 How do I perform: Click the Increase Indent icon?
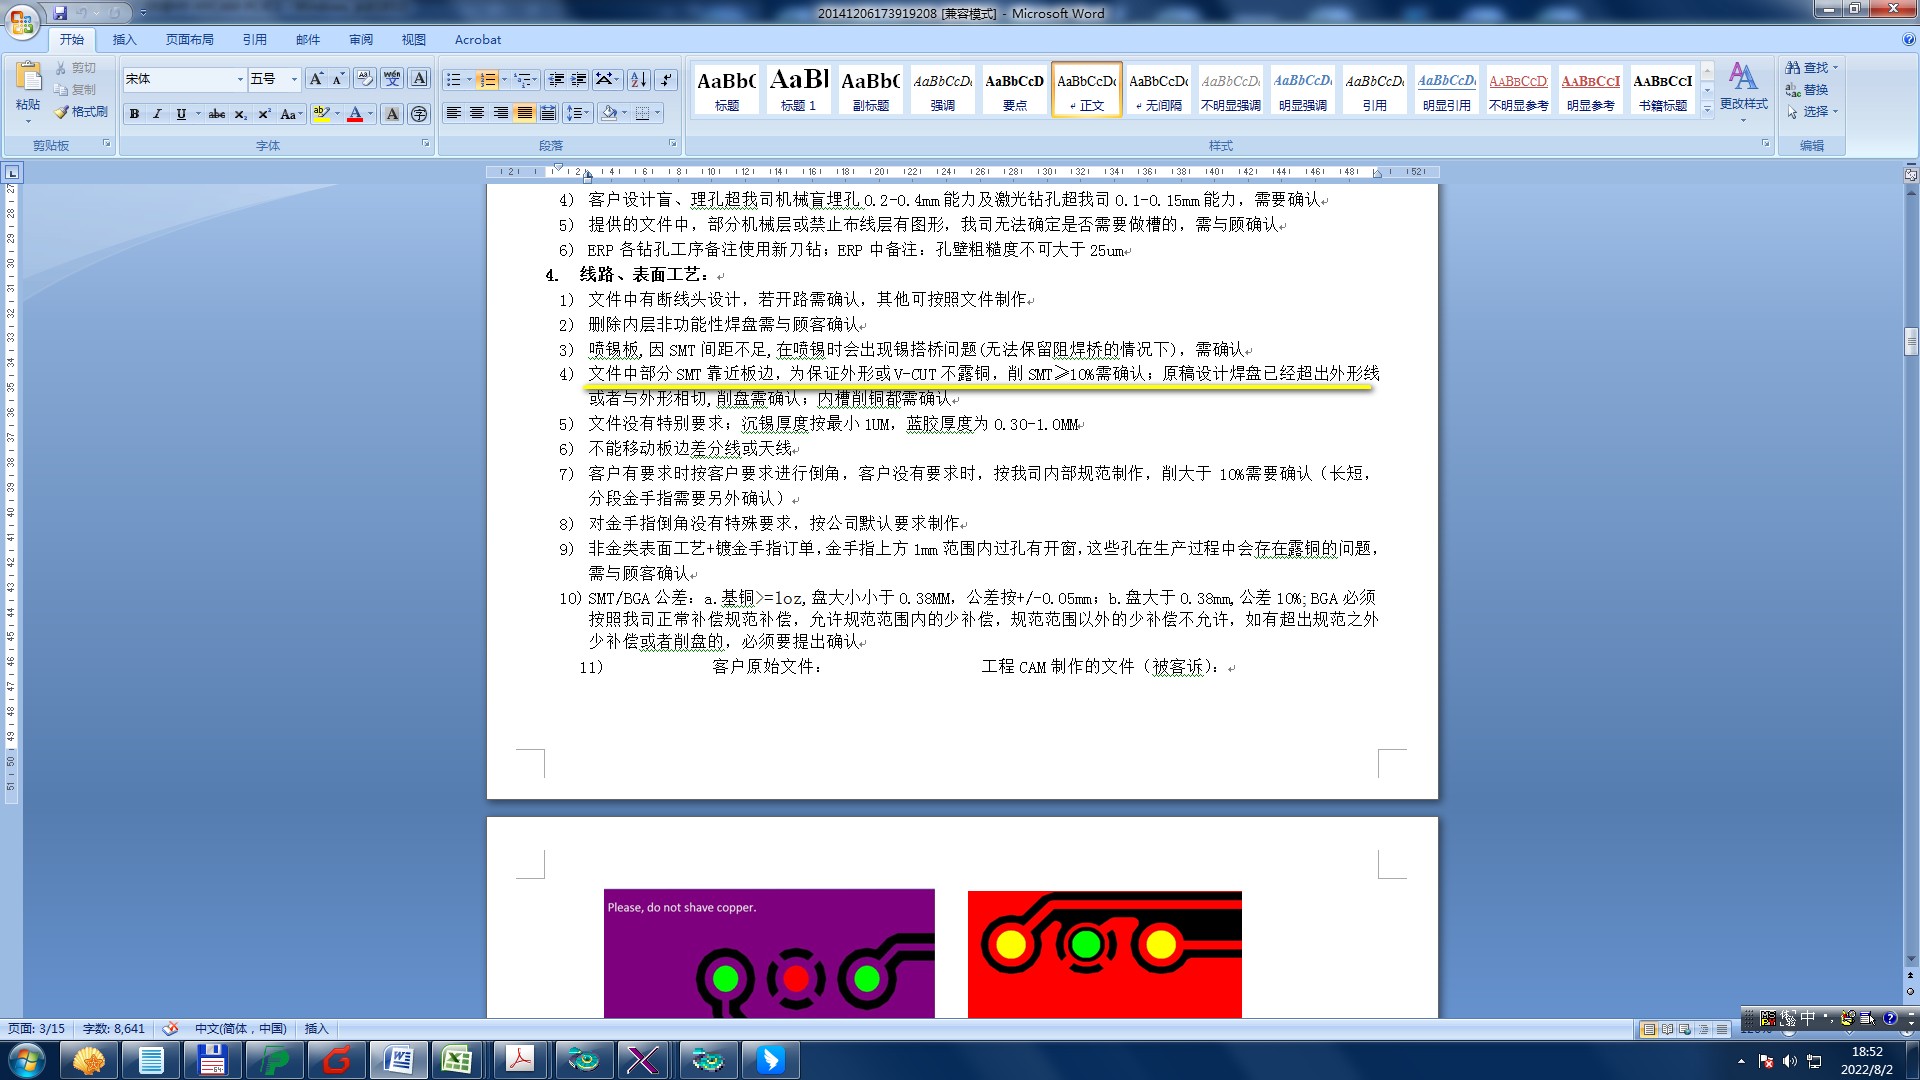tap(579, 80)
